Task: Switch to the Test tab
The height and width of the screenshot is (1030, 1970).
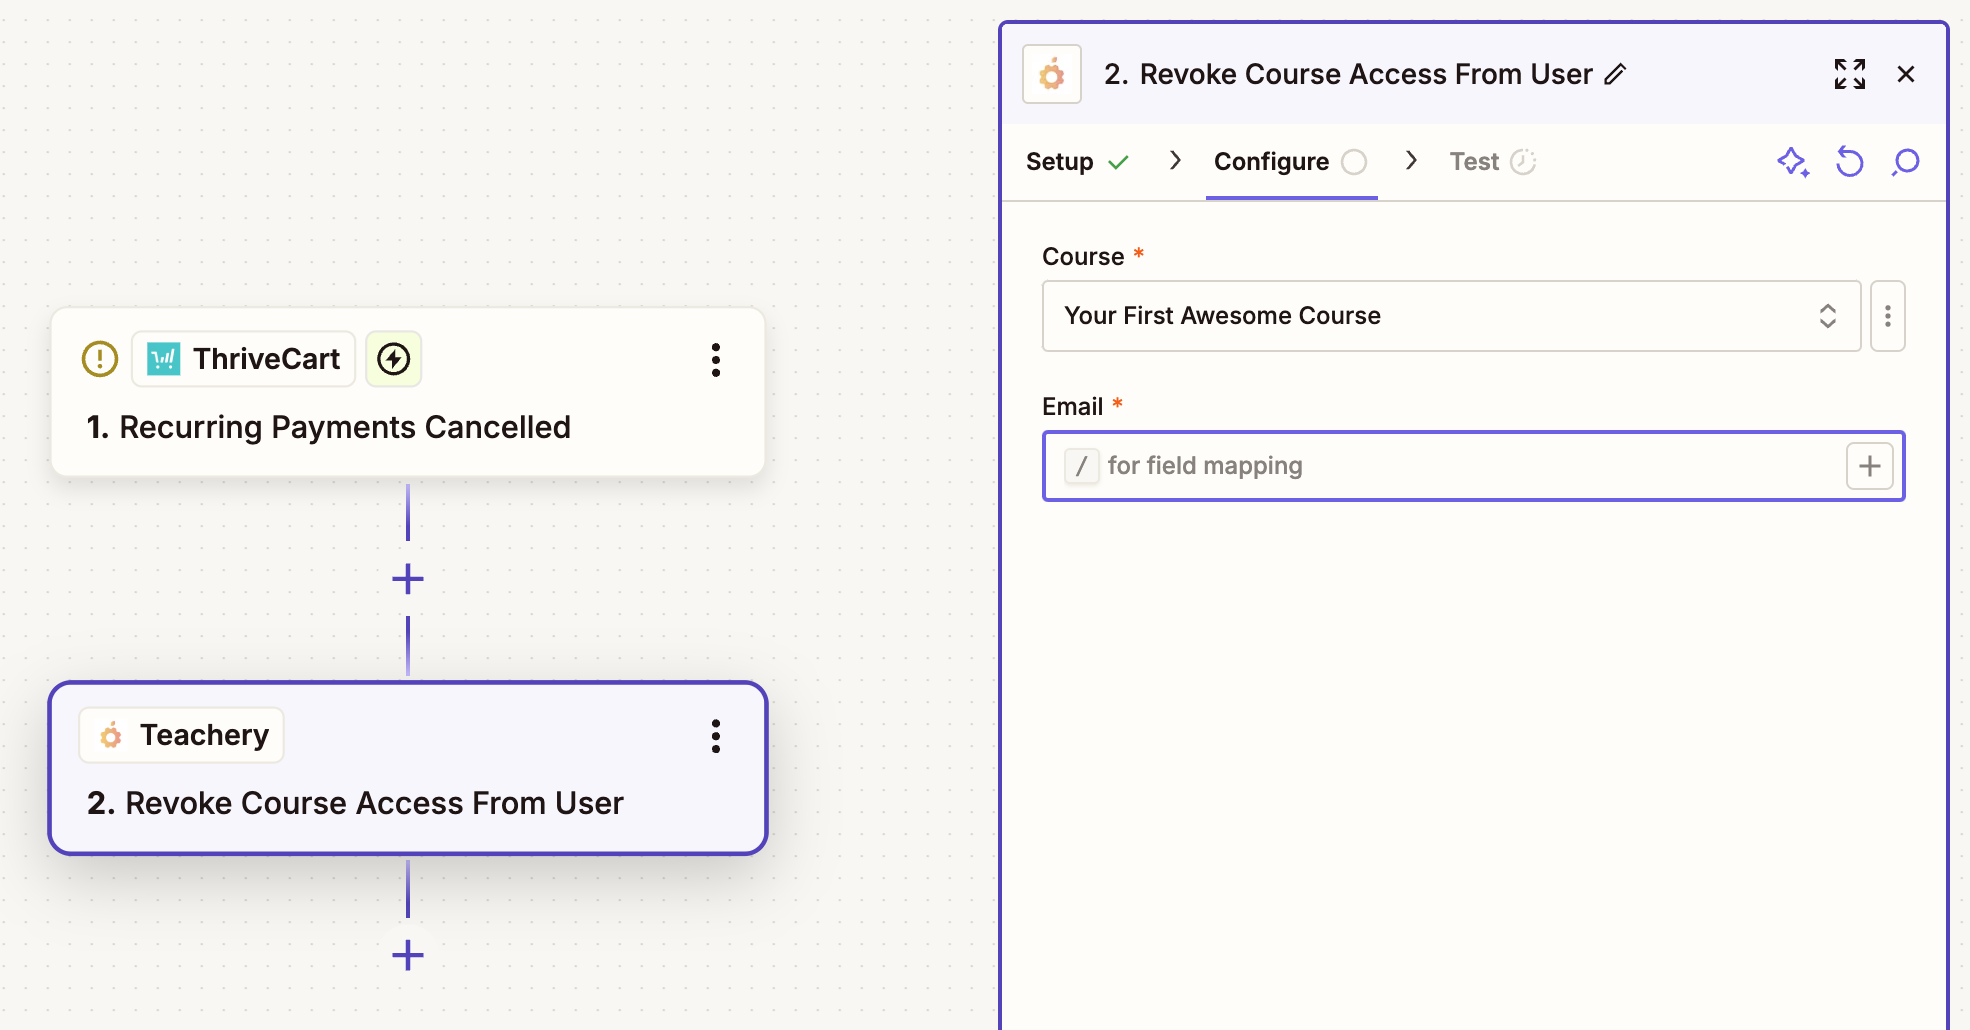Action: tap(1493, 162)
